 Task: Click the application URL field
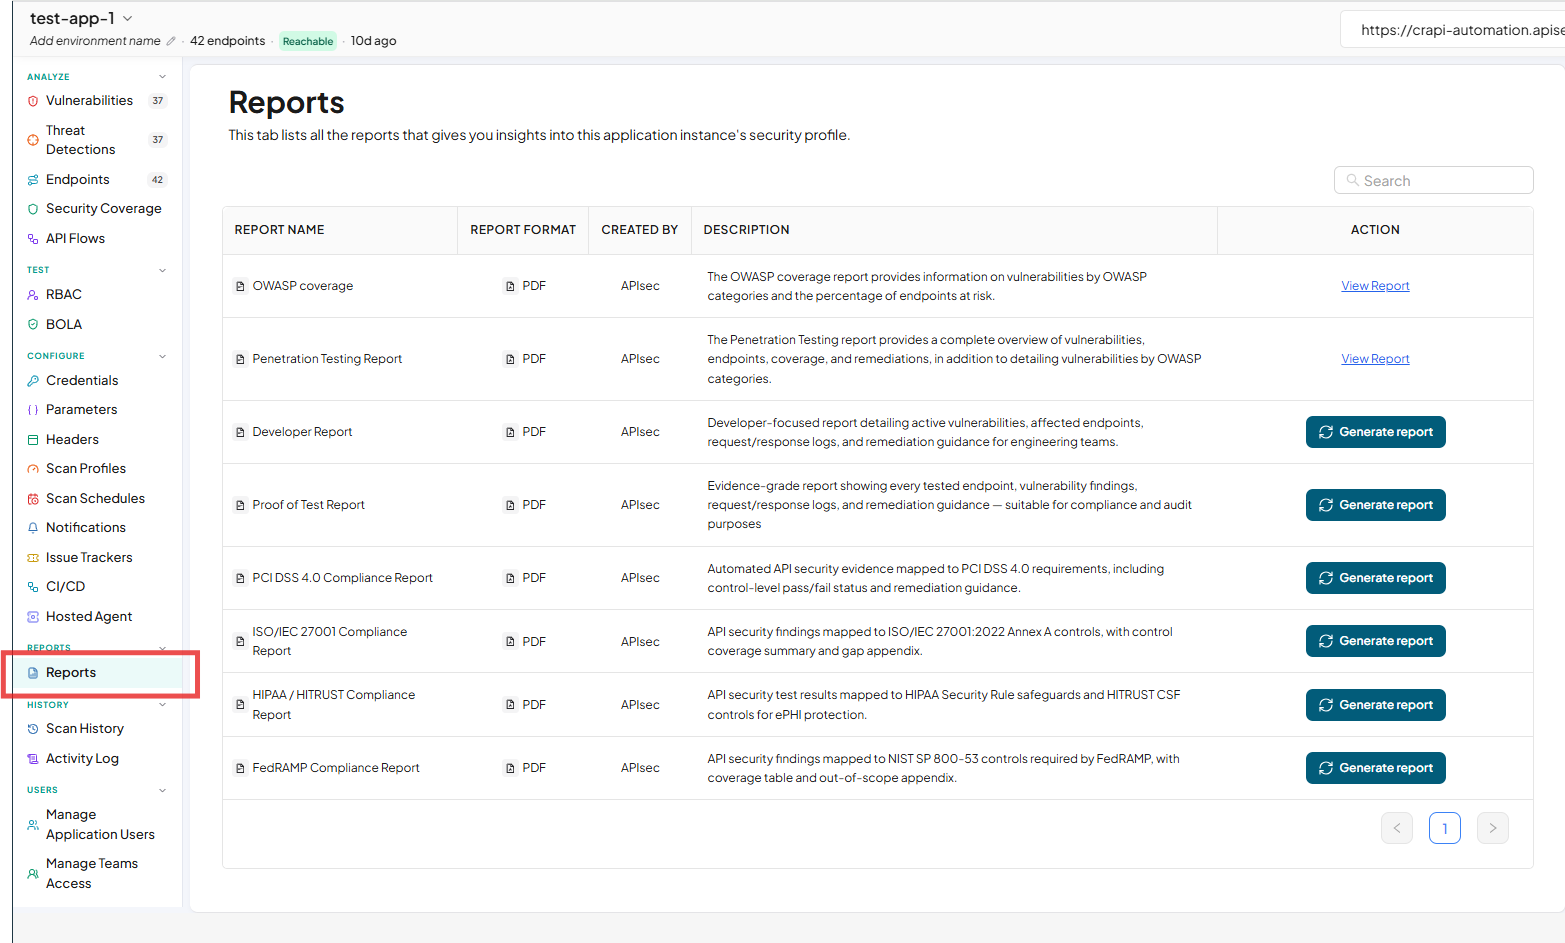1452,30
